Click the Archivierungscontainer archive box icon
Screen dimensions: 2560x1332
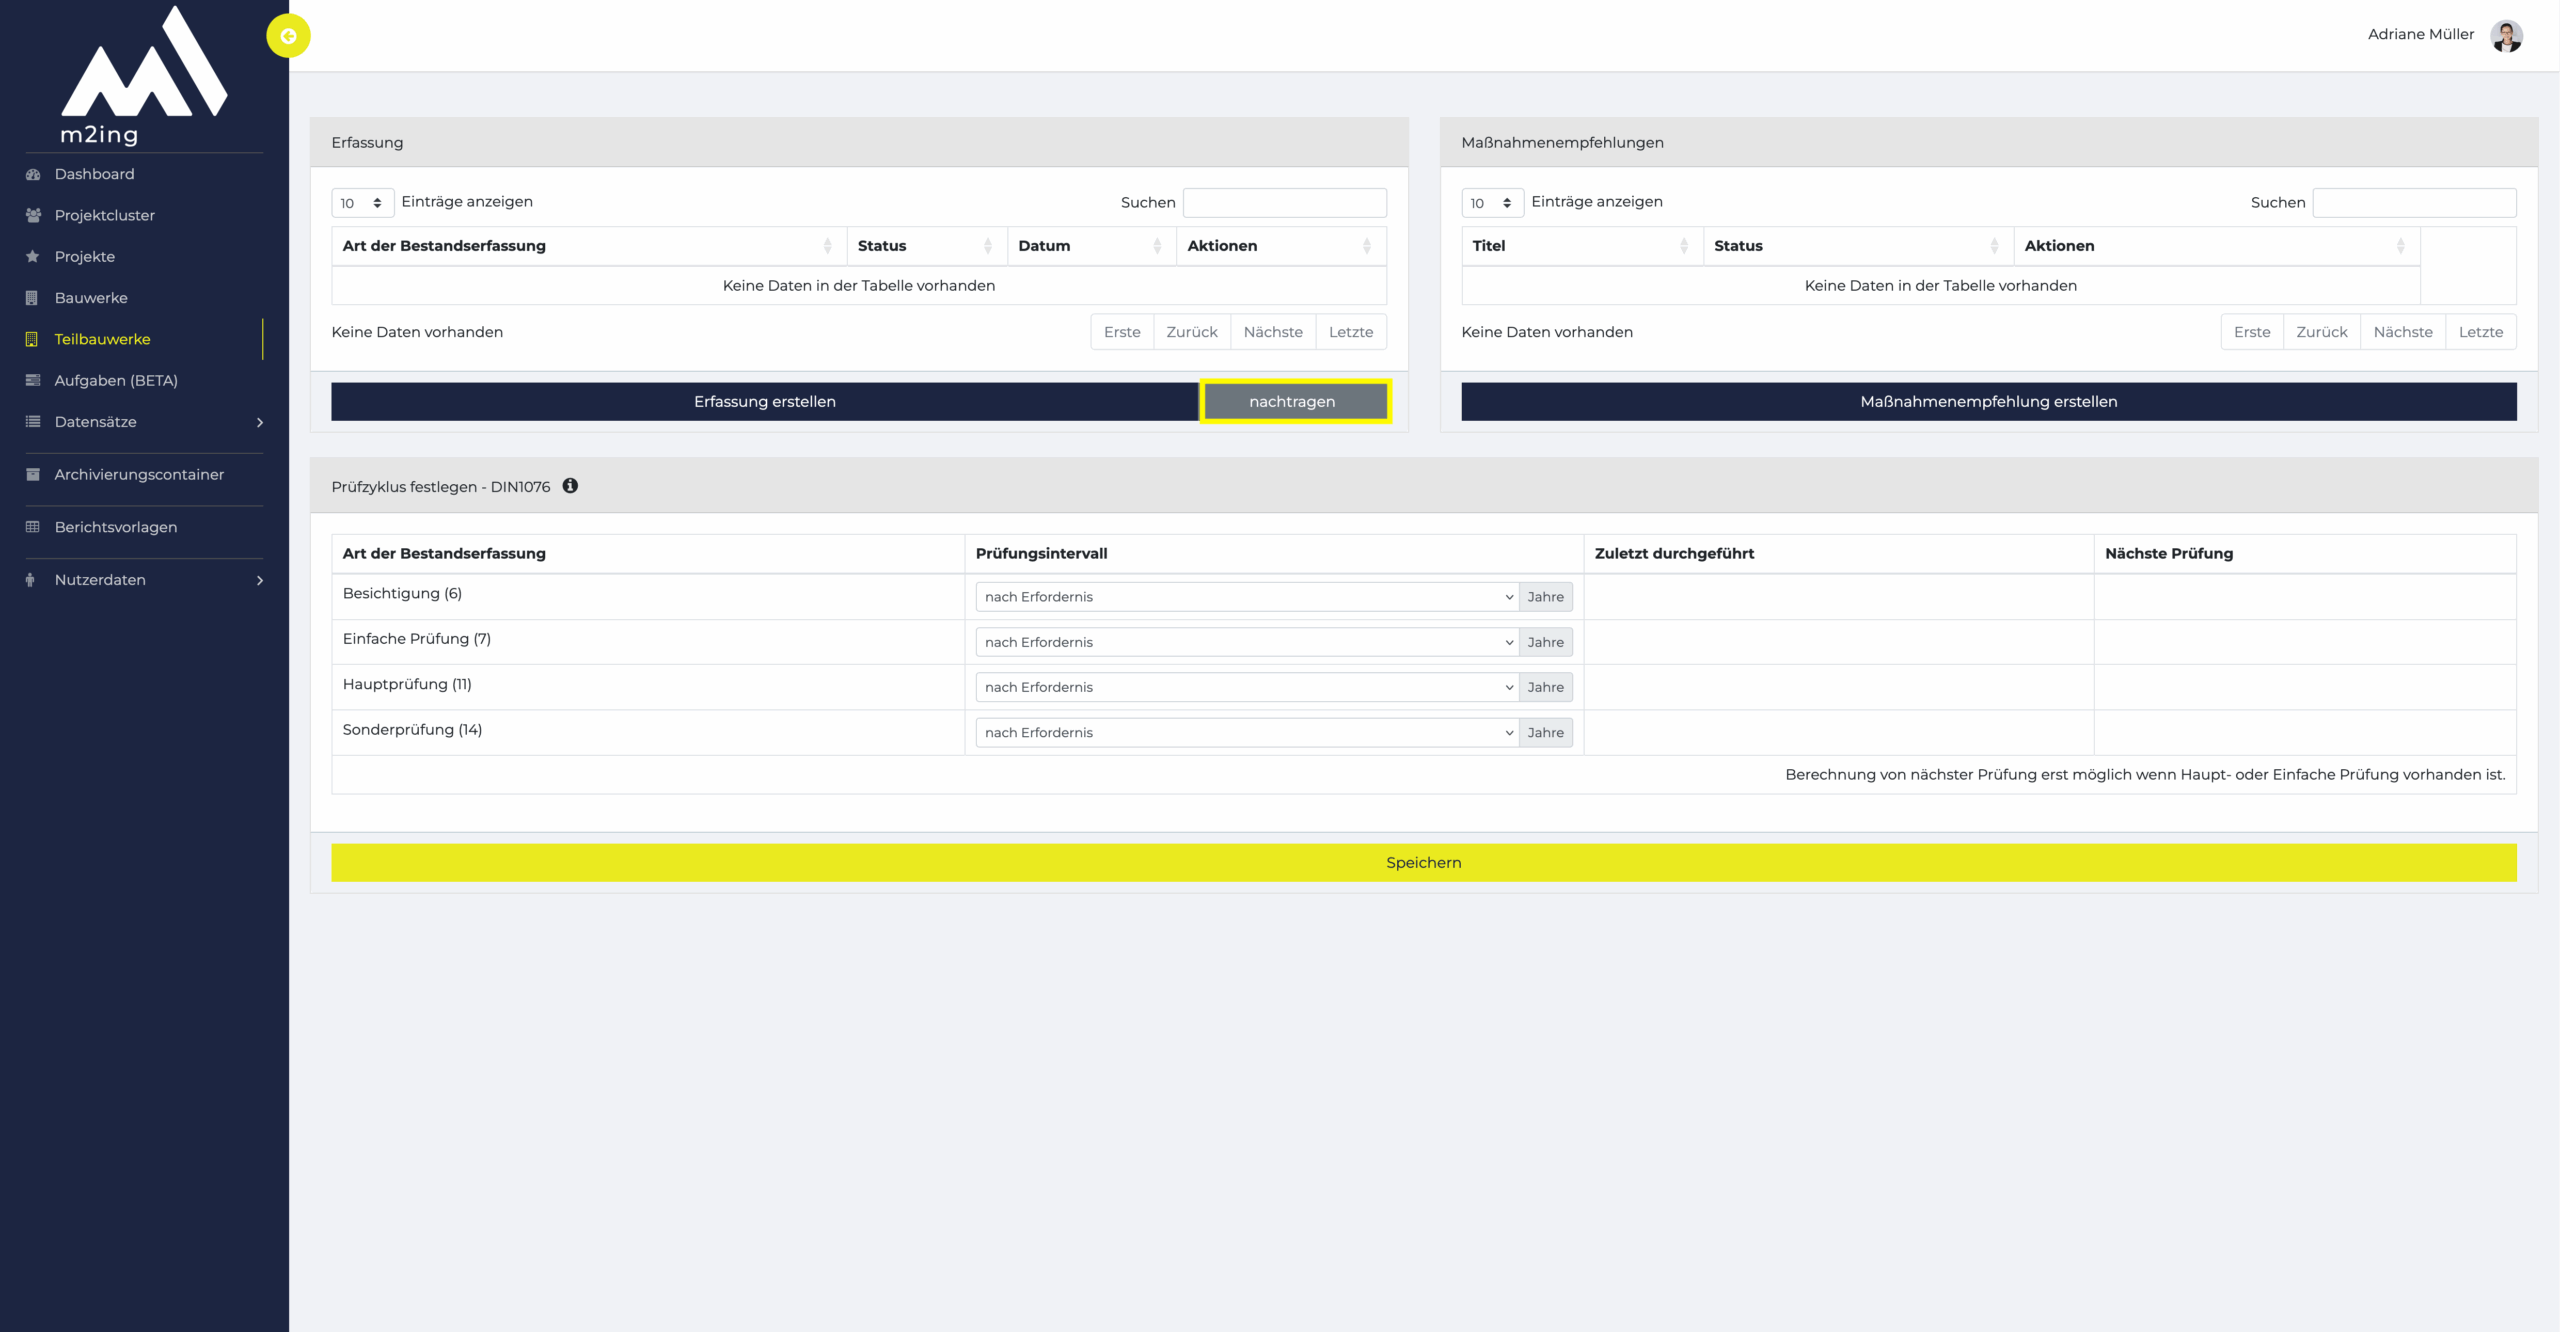point(33,474)
